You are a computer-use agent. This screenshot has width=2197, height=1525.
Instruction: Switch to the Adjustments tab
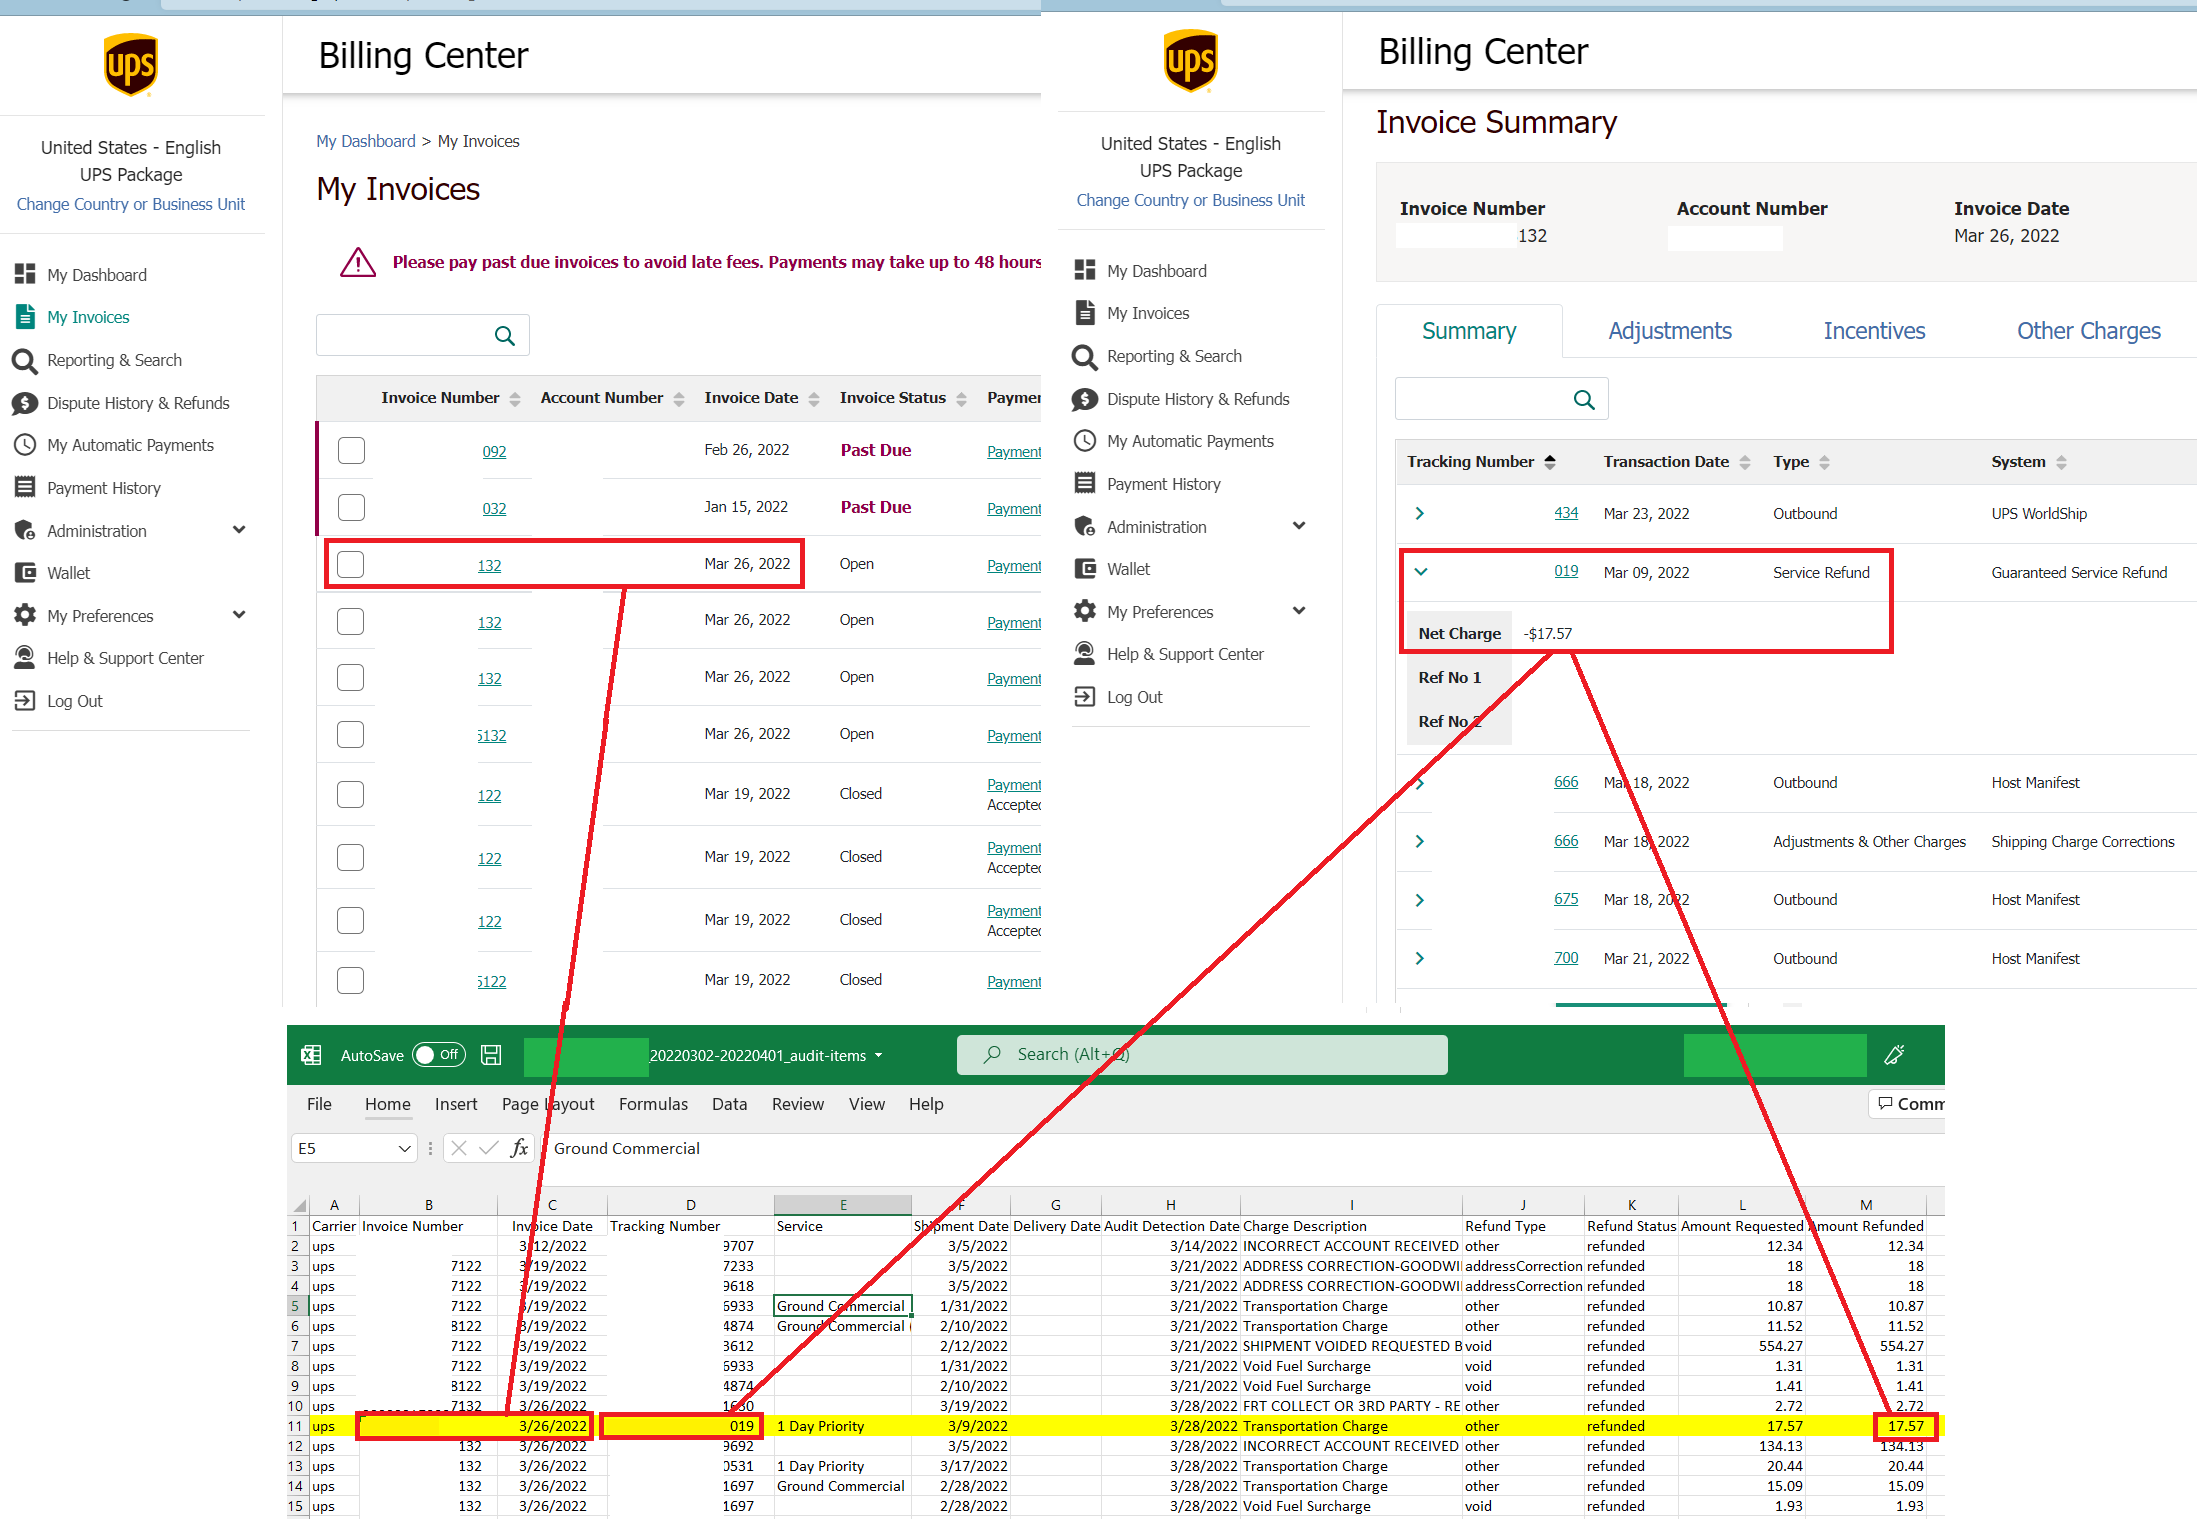[x=1669, y=331]
